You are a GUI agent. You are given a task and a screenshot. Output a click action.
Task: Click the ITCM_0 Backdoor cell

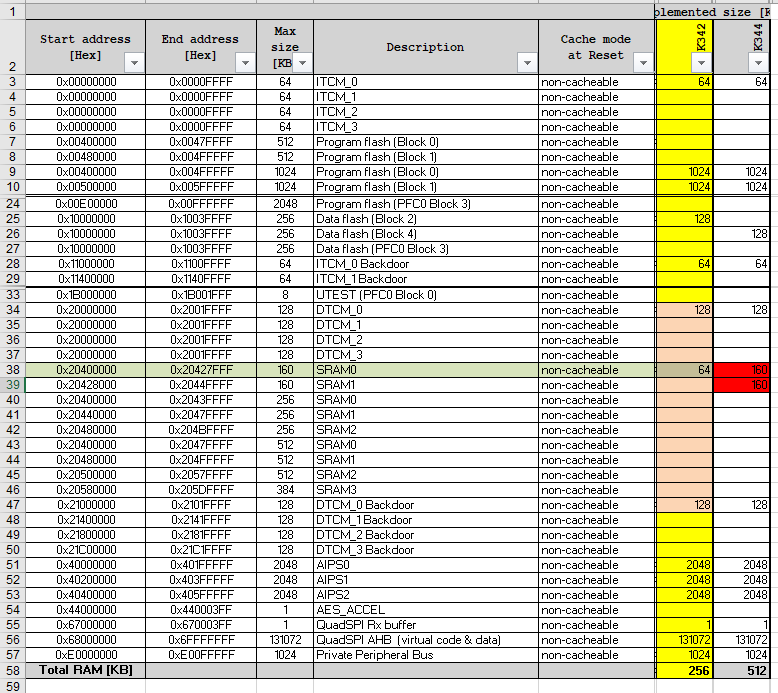tap(426, 264)
